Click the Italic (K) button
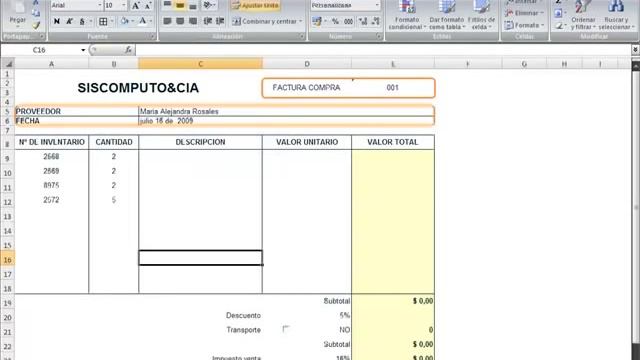 coord(69,21)
